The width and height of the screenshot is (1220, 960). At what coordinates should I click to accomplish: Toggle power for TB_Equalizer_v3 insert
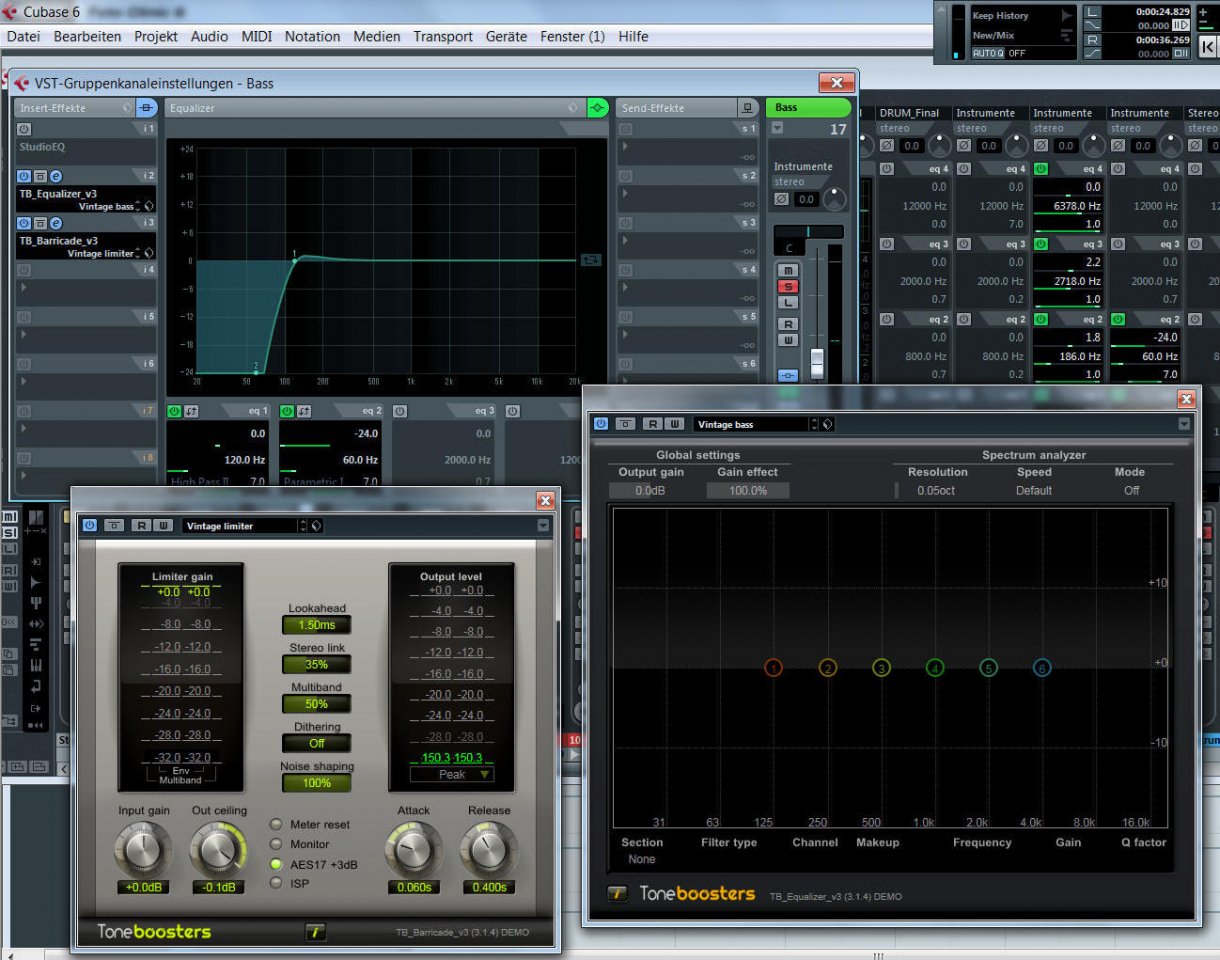pos(24,176)
